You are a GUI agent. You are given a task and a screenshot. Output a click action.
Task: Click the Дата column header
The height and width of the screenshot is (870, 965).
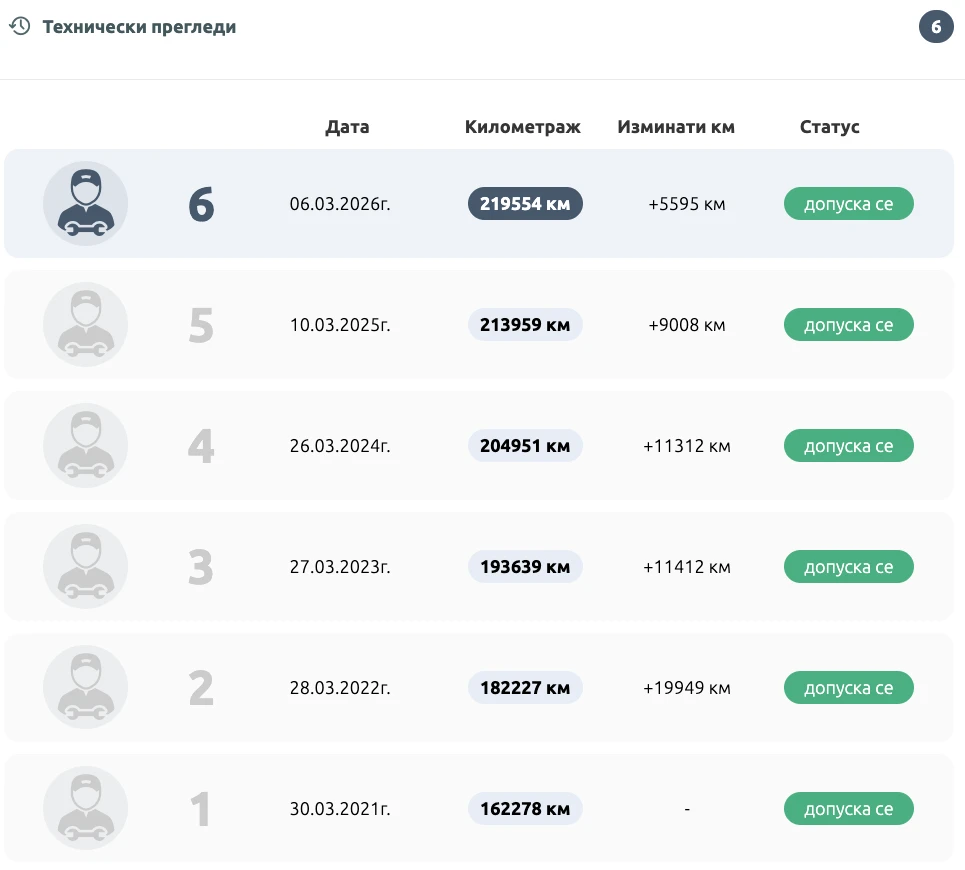point(347,127)
